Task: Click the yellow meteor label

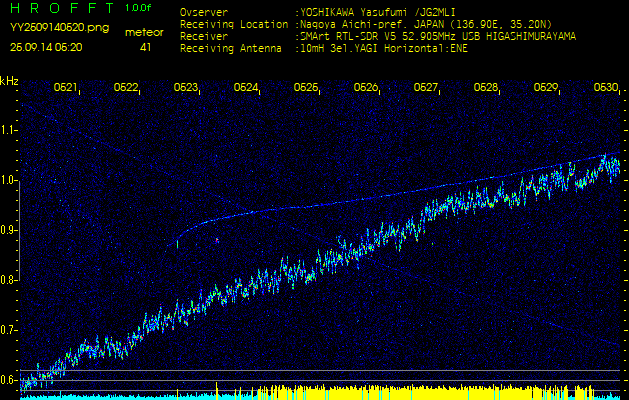Action: (144, 32)
